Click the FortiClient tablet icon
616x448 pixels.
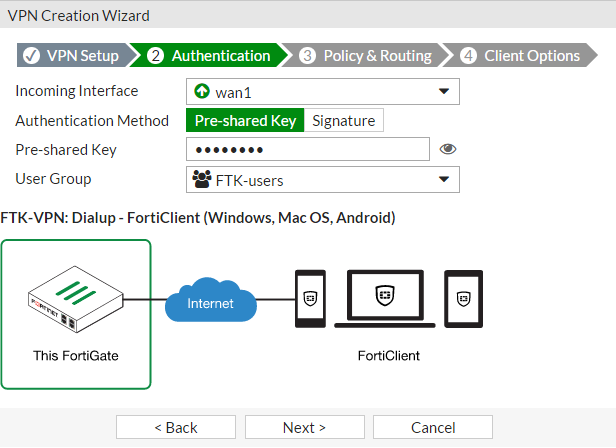pos(464,299)
